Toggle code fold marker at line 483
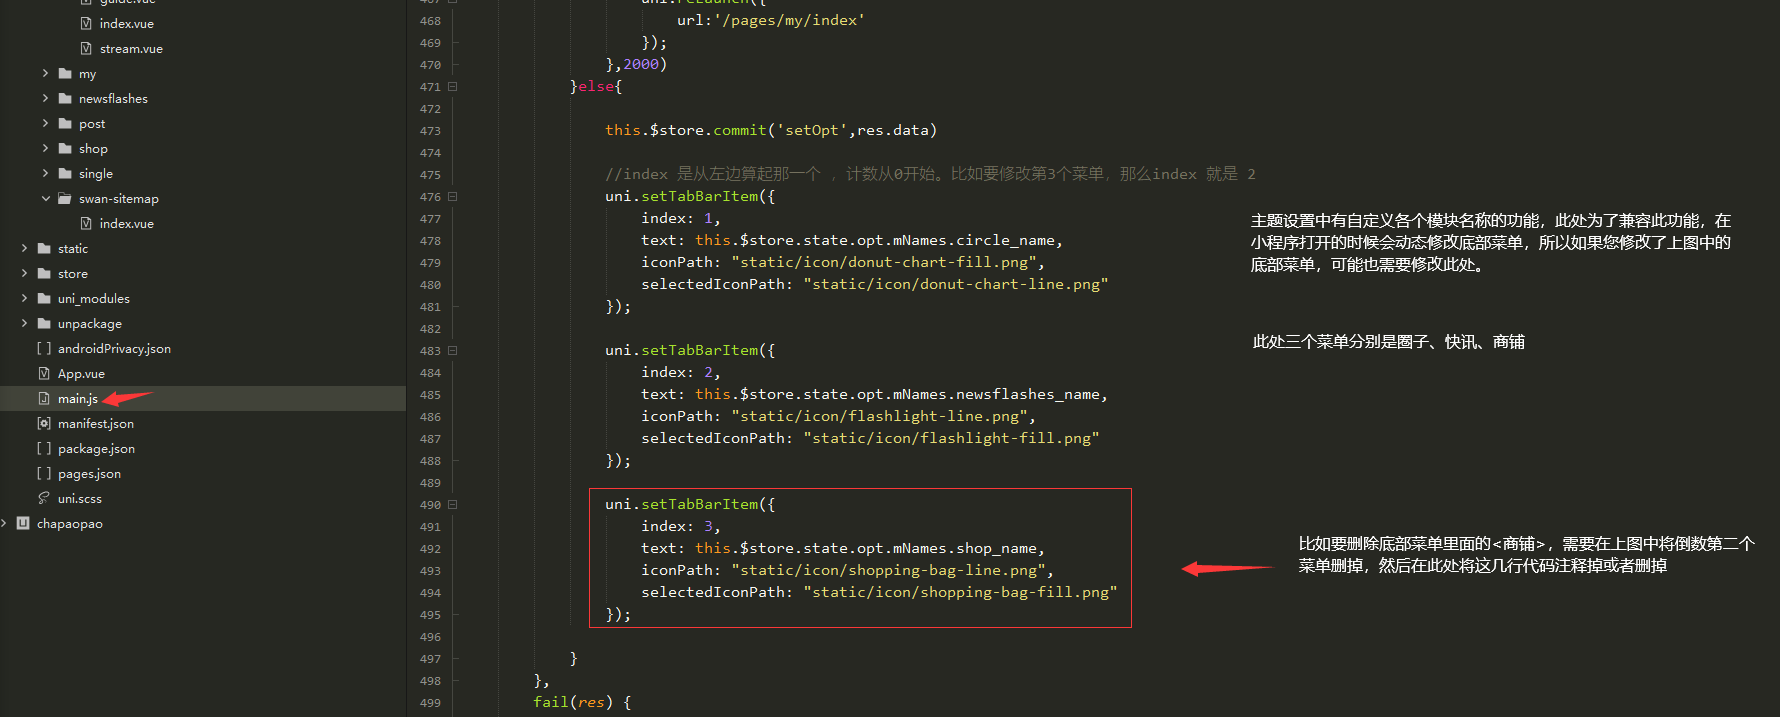 [453, 351]
